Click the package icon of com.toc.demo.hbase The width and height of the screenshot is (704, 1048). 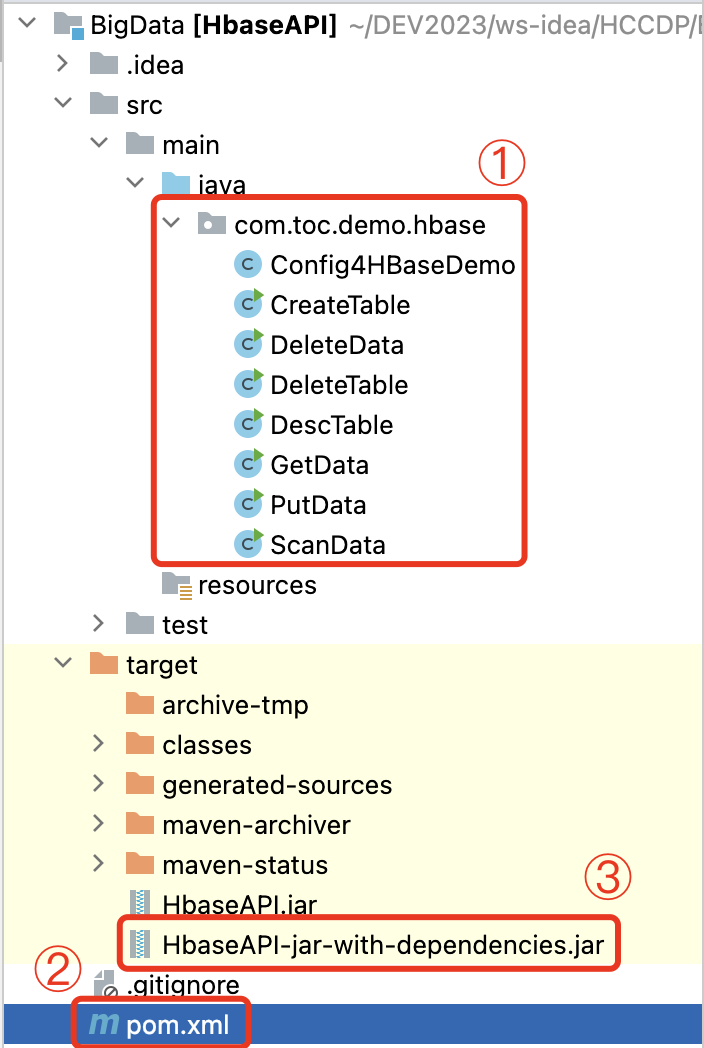point(210,224)
